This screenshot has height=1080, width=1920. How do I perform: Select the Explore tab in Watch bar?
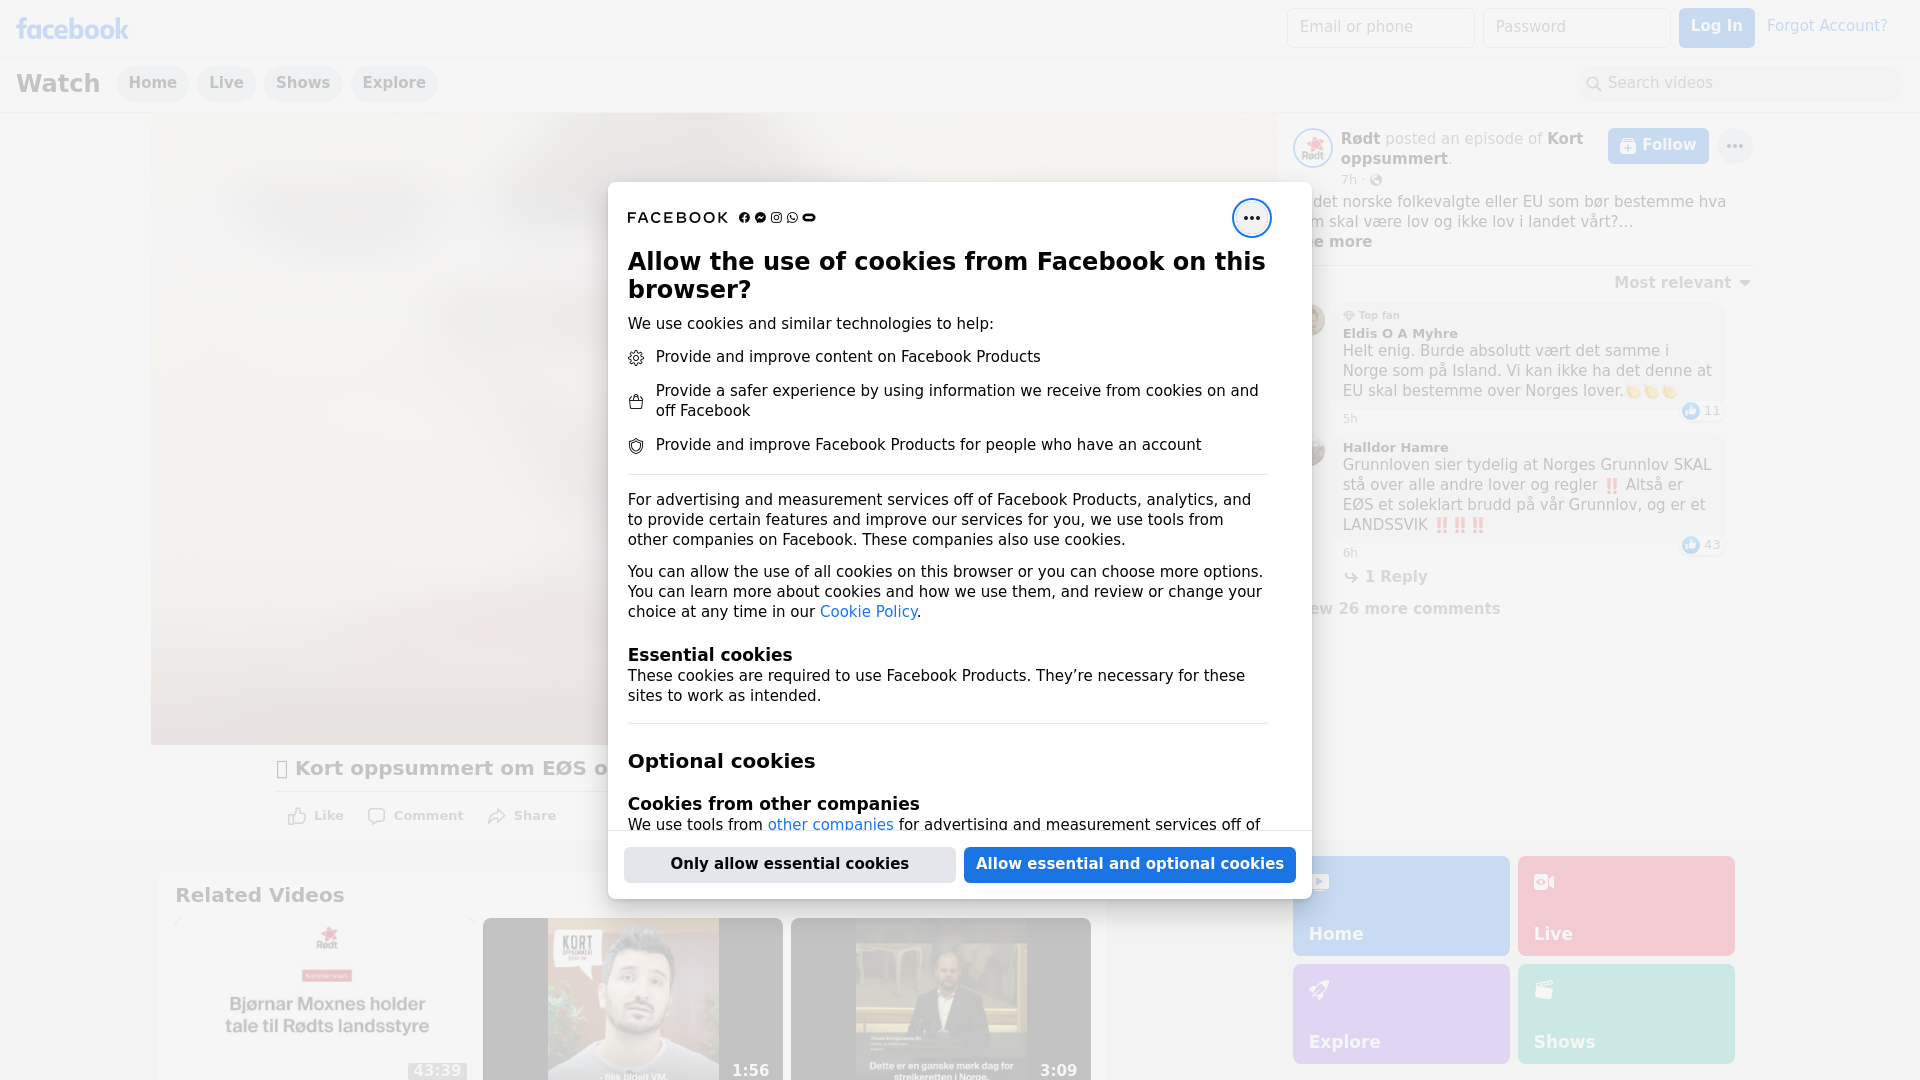[394, 83]
